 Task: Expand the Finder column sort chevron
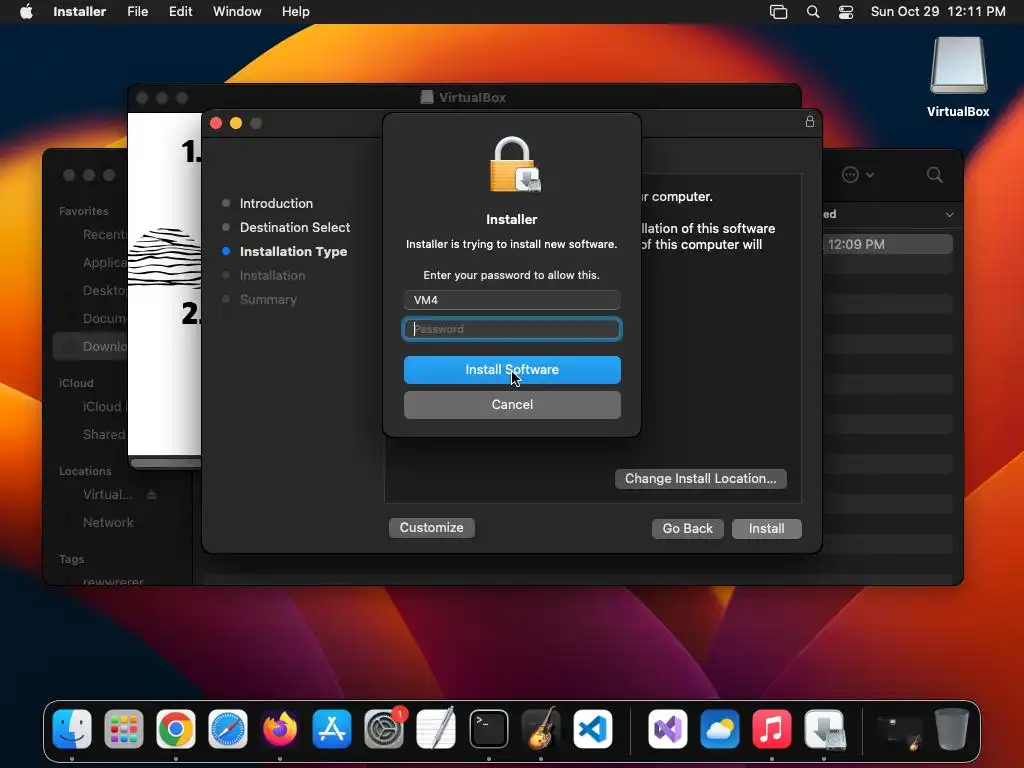tap(949, 214)
